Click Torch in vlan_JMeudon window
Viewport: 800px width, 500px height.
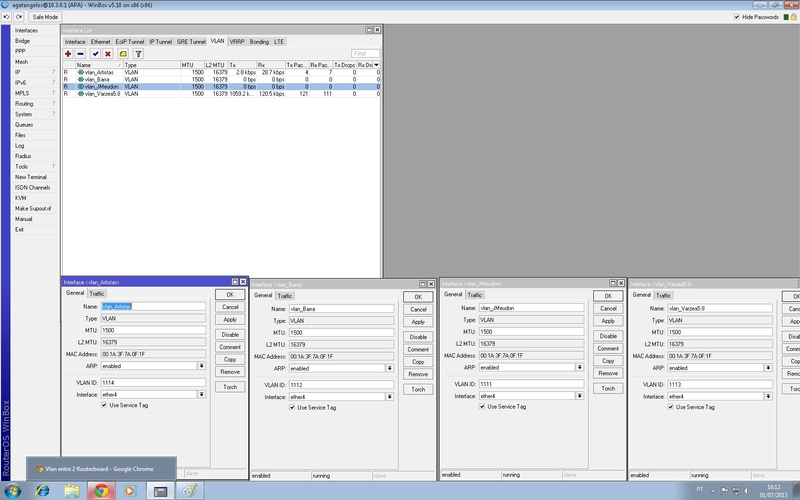(x=608, y=388)
